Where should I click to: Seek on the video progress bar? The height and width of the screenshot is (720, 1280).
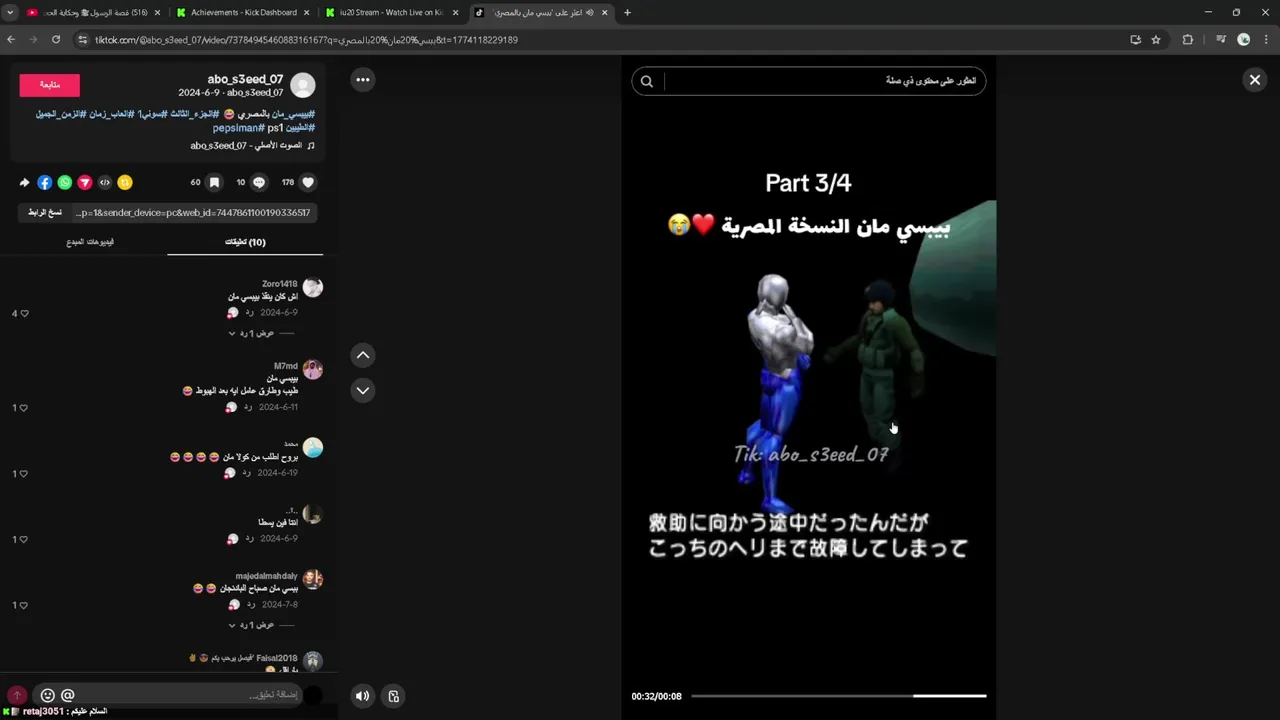pyautogui.click(x=838, y=696)
